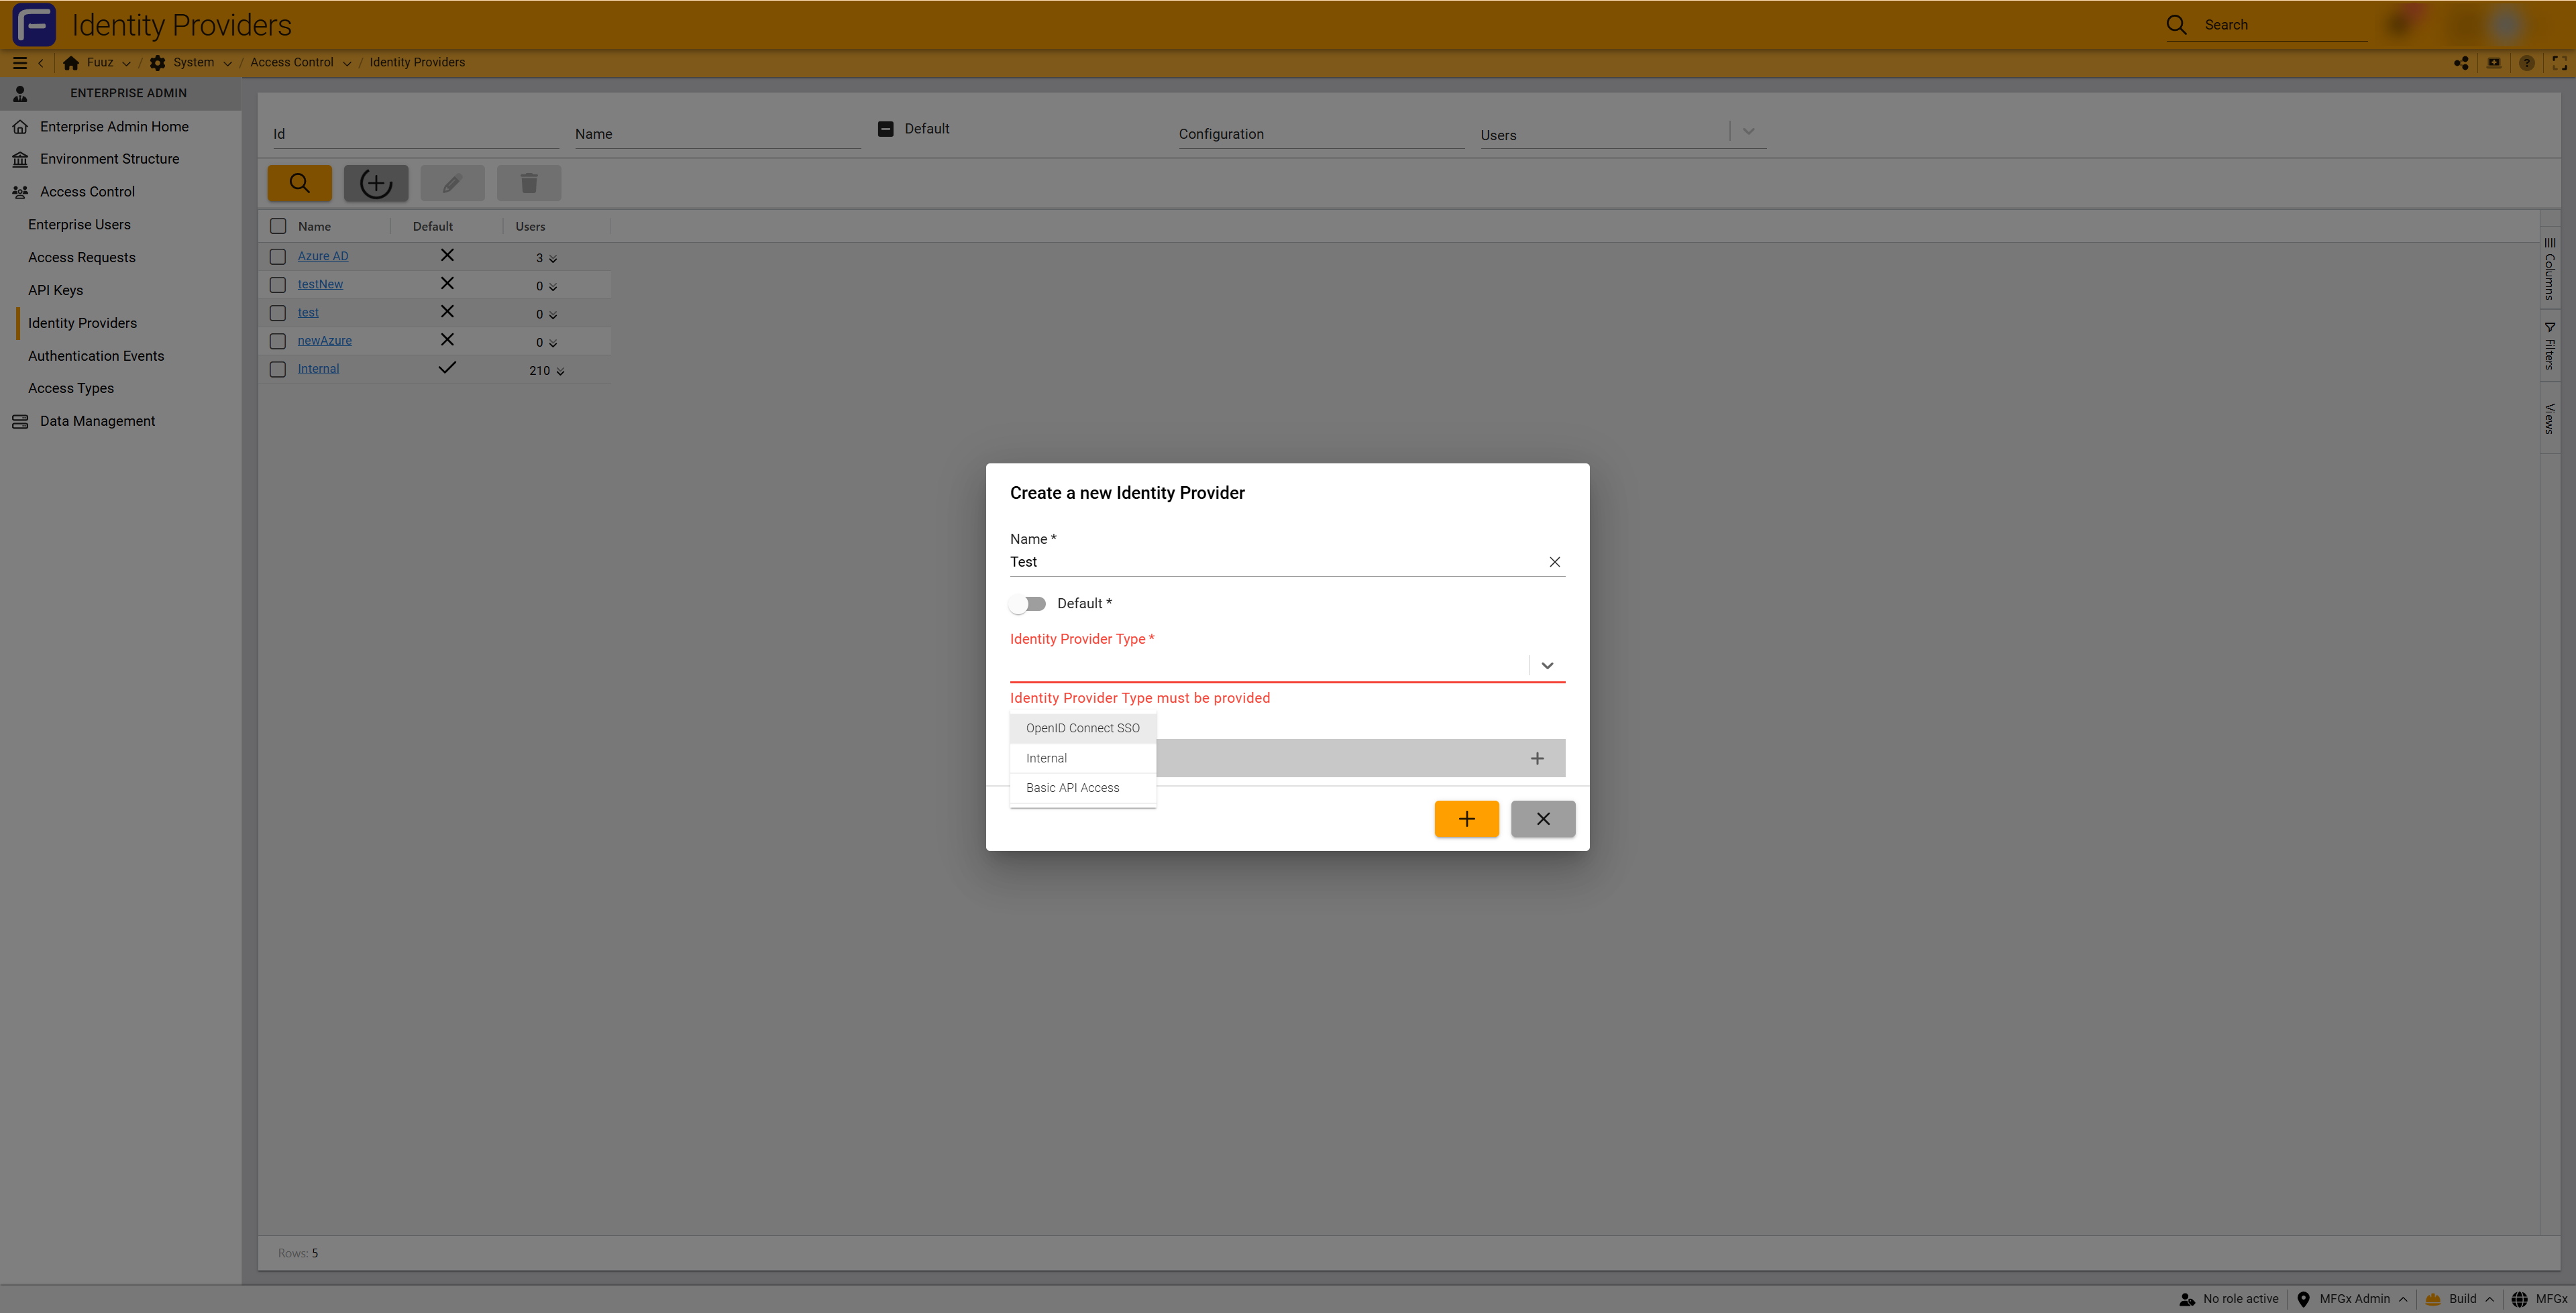Click the Enterprise Admin user icon
Viewport: 2576px width, 1313px height.
point(20,93)
